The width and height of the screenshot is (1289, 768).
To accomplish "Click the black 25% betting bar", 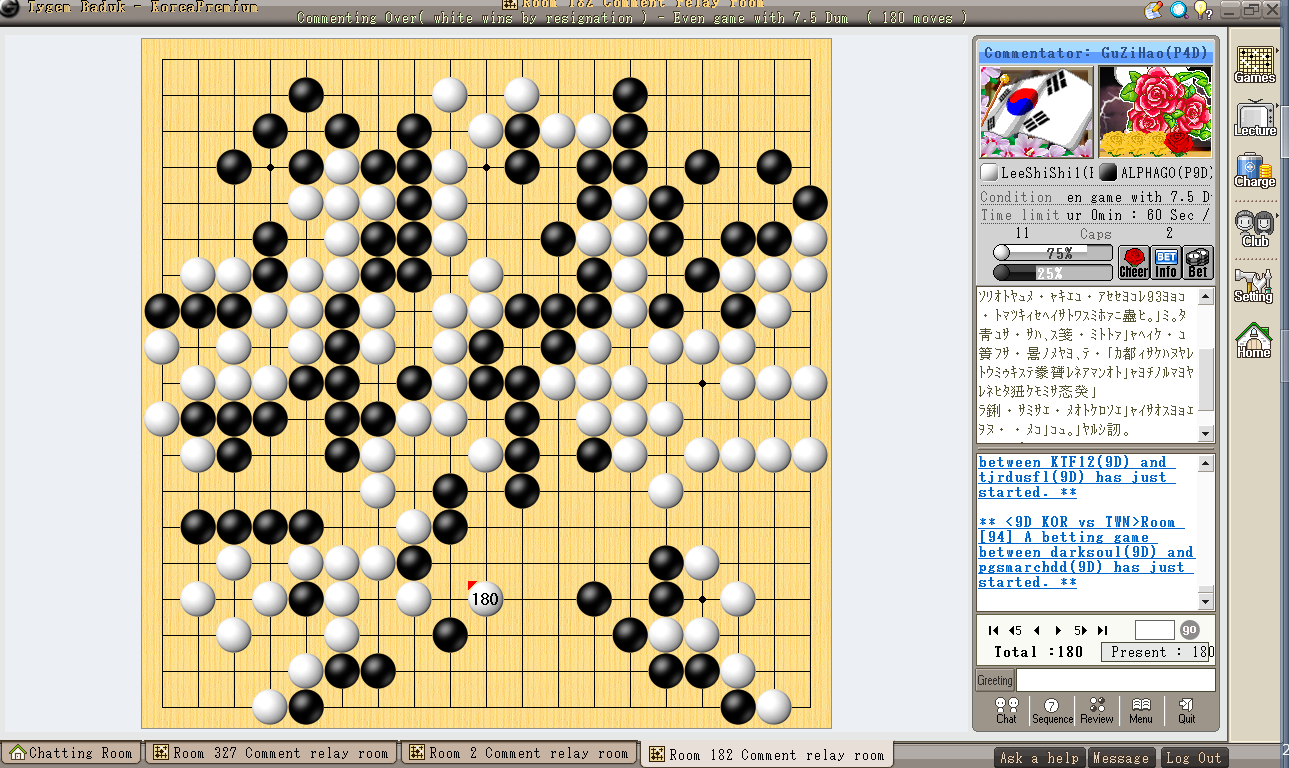I will pyautogui.click(x=1052, y=272).
